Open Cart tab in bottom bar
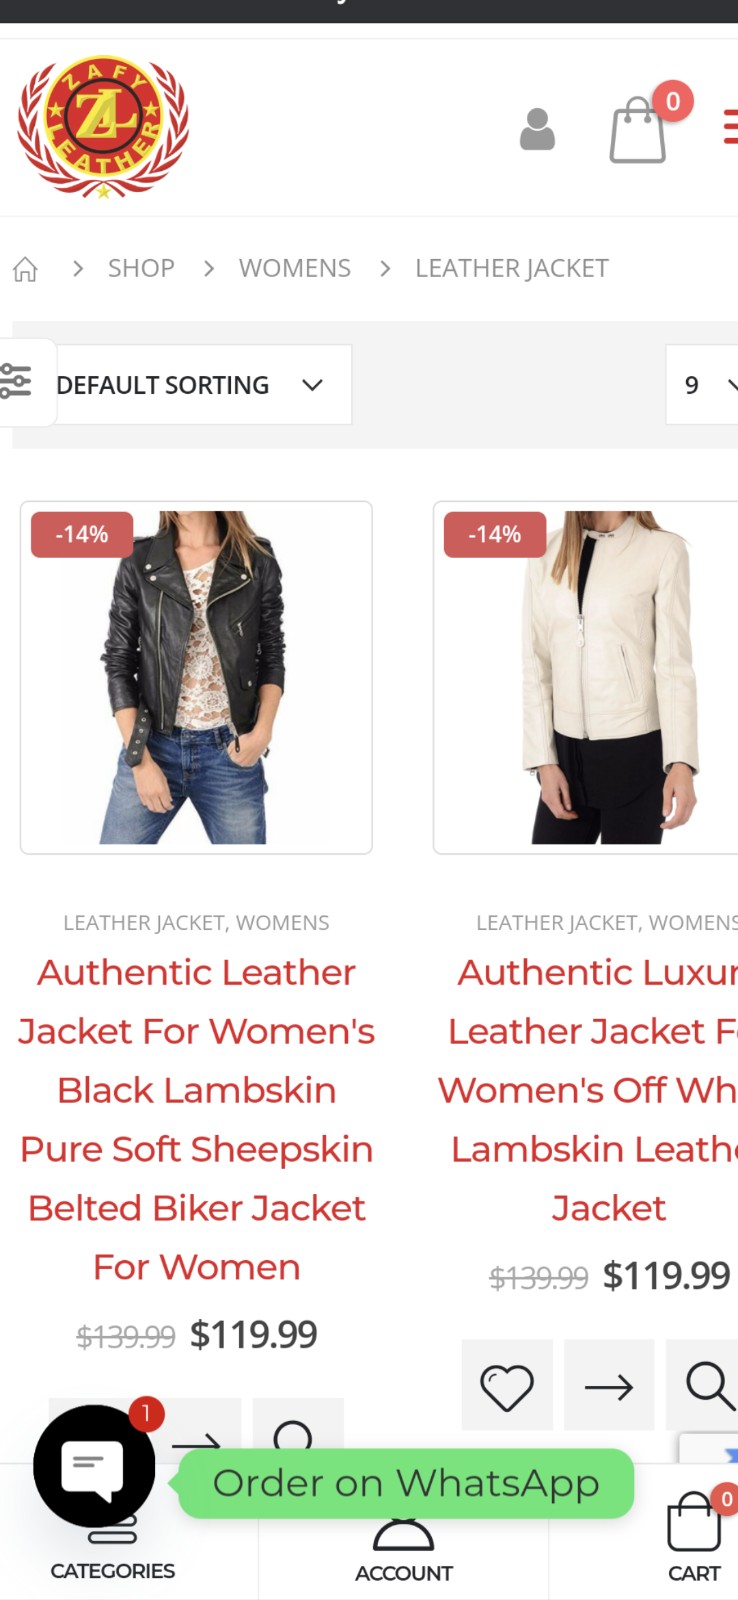 [x=694, y=1536]
